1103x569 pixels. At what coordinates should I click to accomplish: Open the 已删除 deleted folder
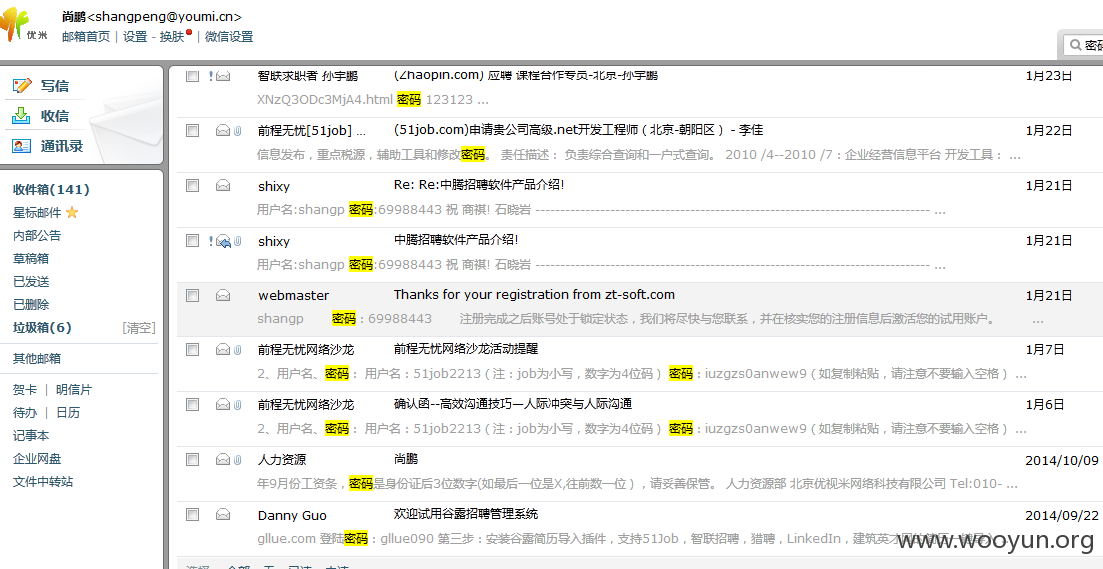coord(31,305)
